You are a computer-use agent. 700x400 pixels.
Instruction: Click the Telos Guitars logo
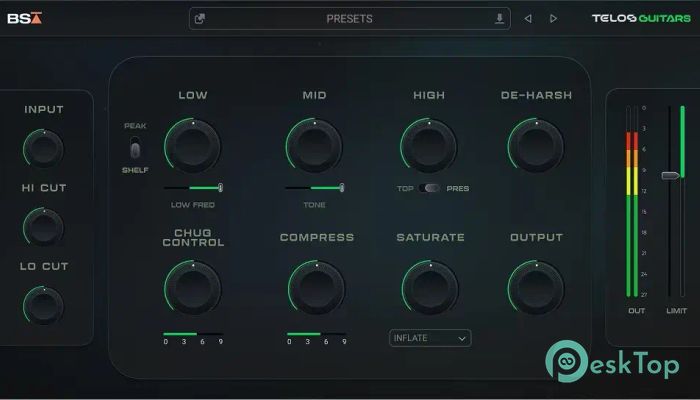pyautogui.click(x=639, y=18)
